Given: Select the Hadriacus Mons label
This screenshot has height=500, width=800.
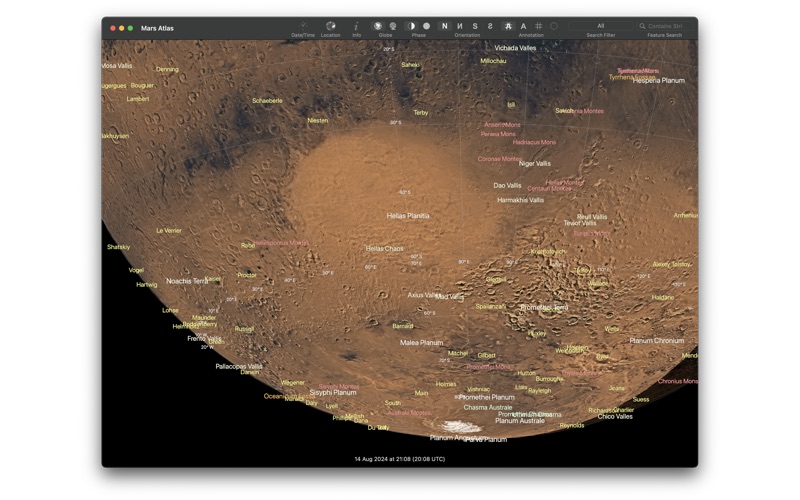Looking at the screenshot, I should point(534,142).
